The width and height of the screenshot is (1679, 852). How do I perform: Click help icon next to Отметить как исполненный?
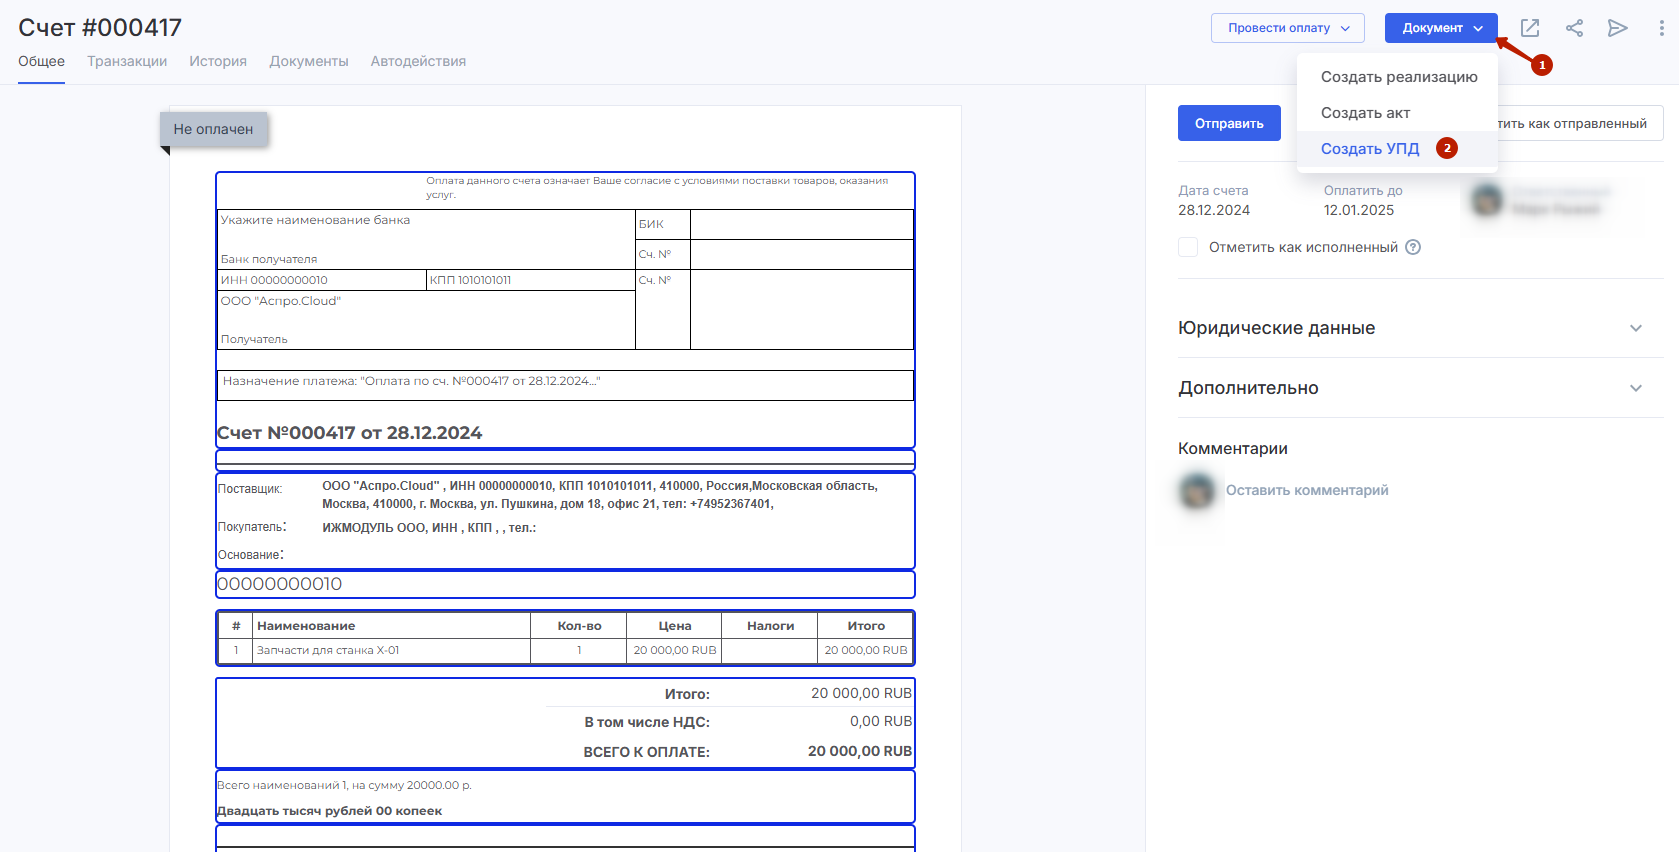(x=1413, y=247)
